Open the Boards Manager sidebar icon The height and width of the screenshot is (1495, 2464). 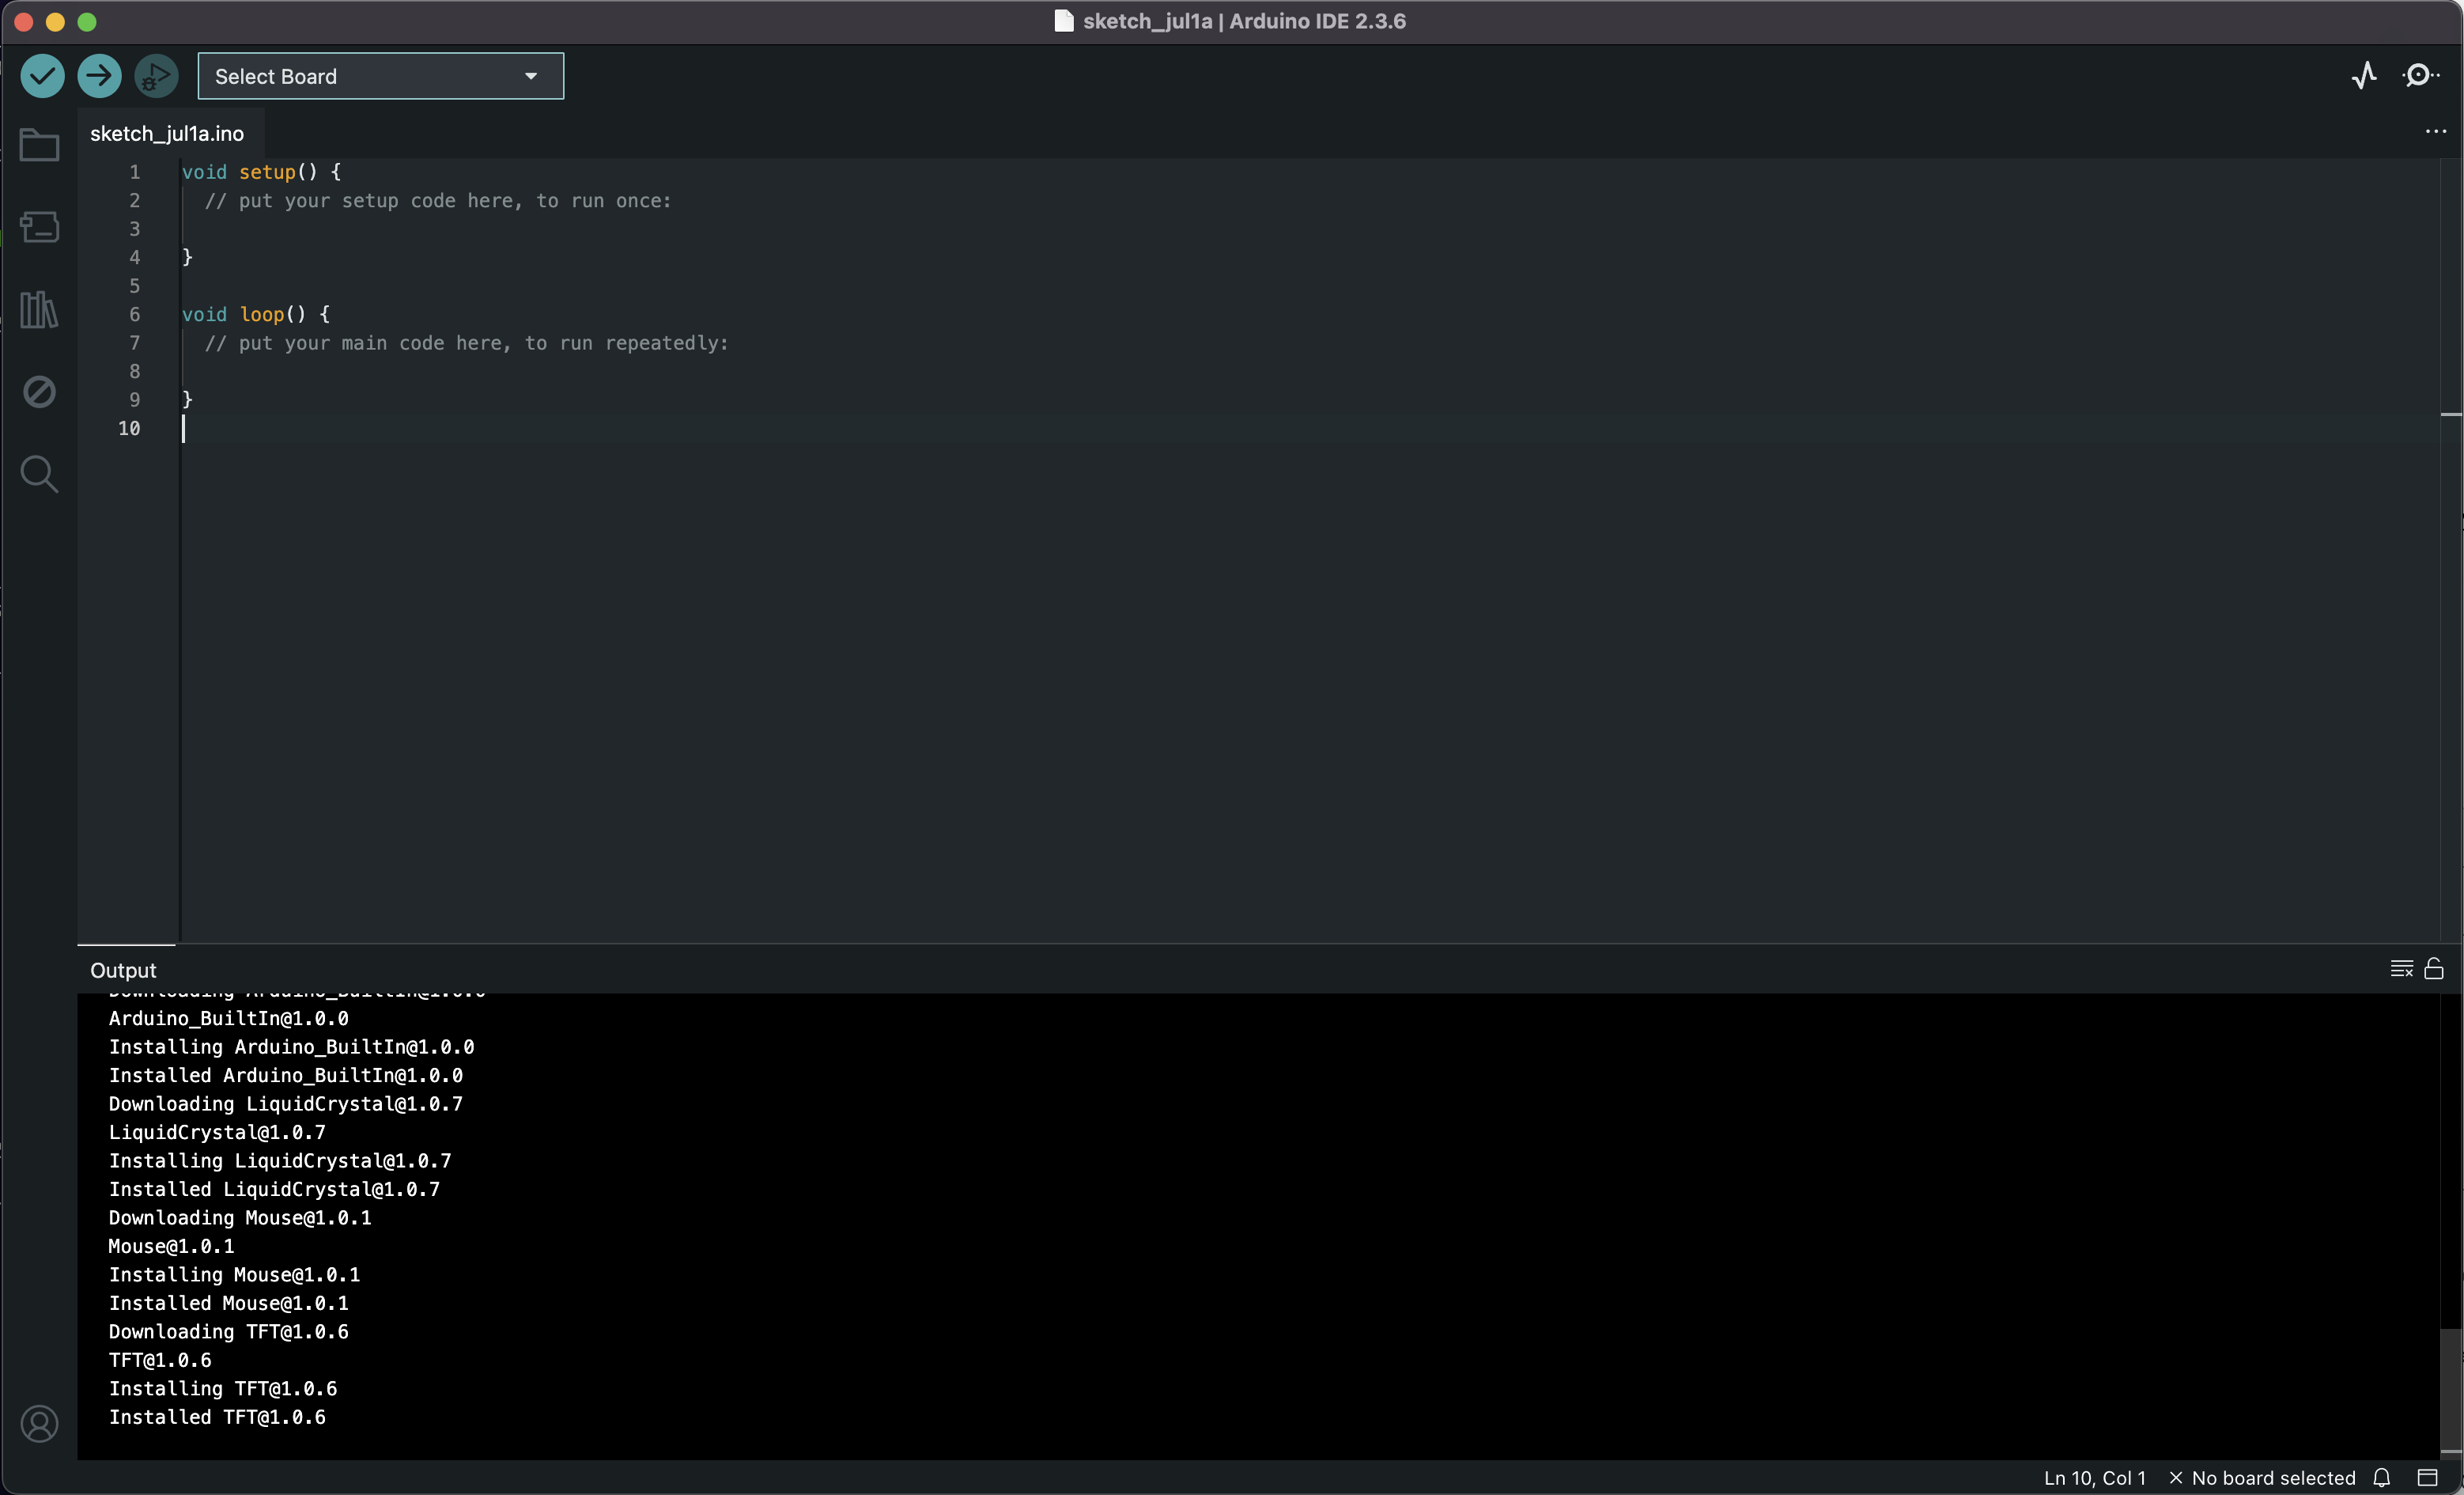click(x=40, y=227)
